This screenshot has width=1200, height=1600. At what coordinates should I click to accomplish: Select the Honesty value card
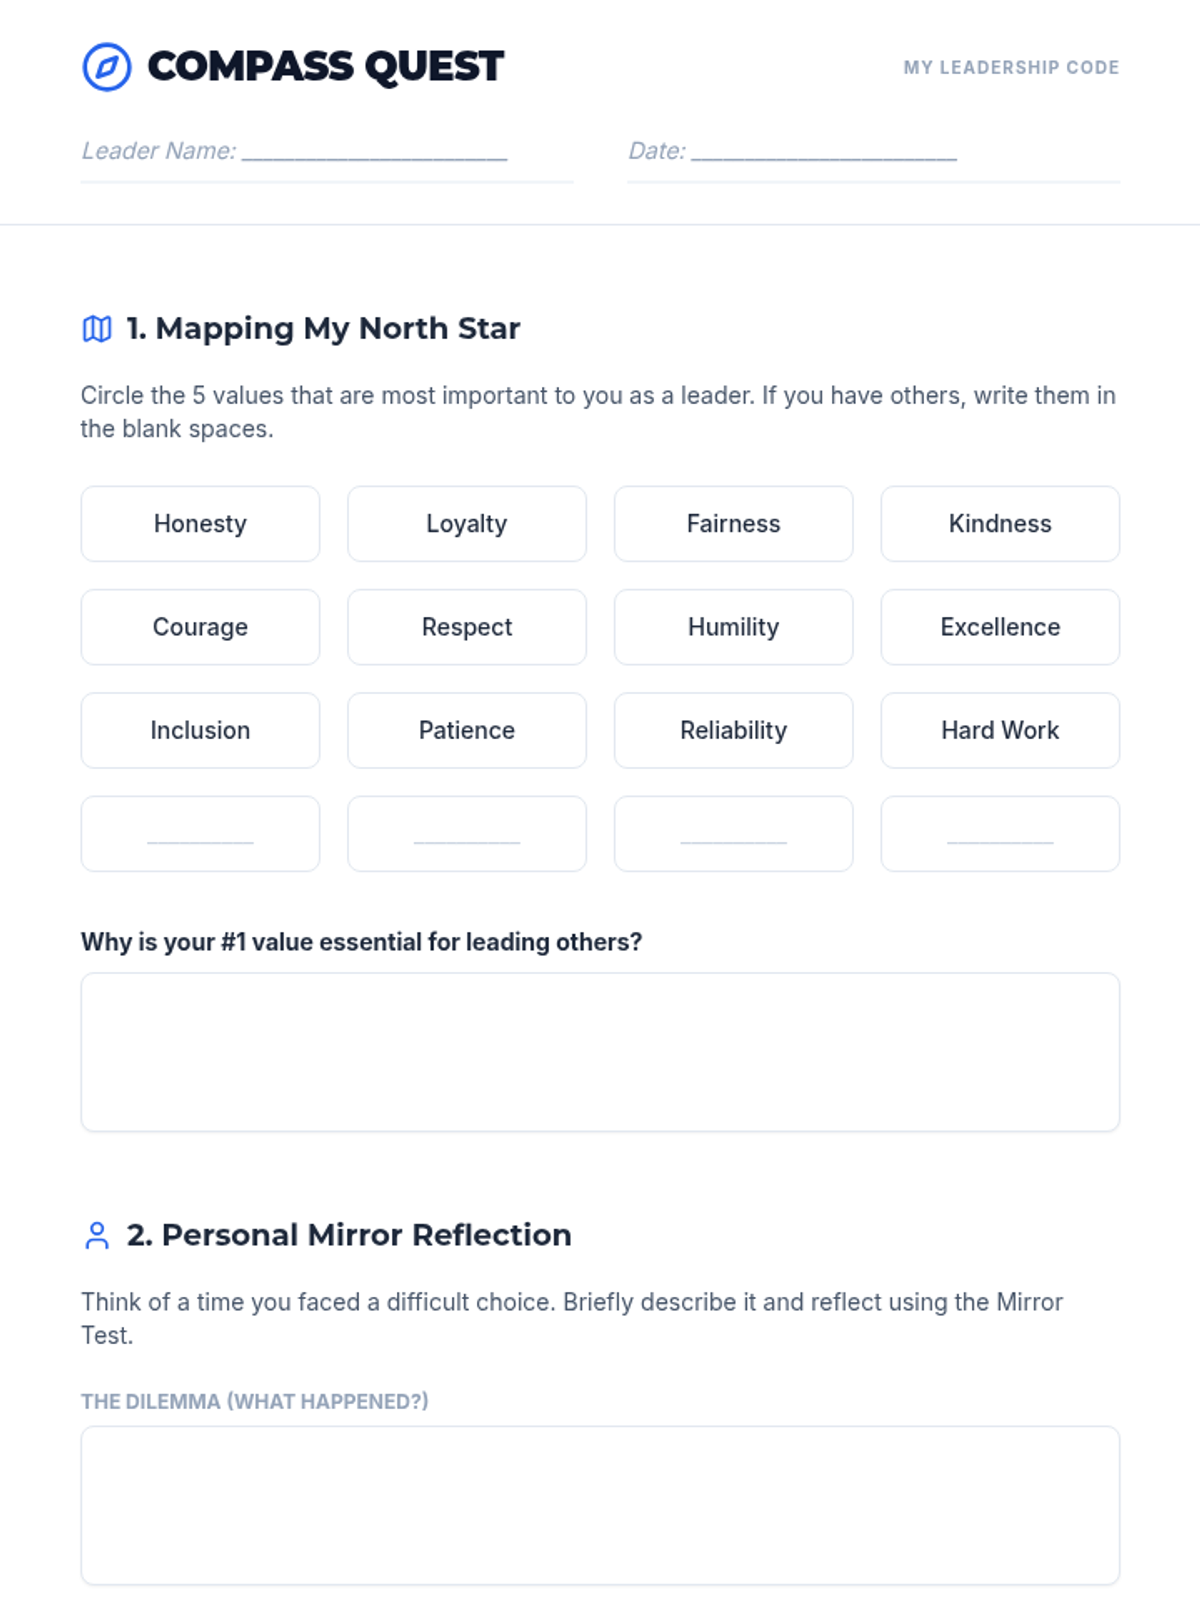point(200,524)
